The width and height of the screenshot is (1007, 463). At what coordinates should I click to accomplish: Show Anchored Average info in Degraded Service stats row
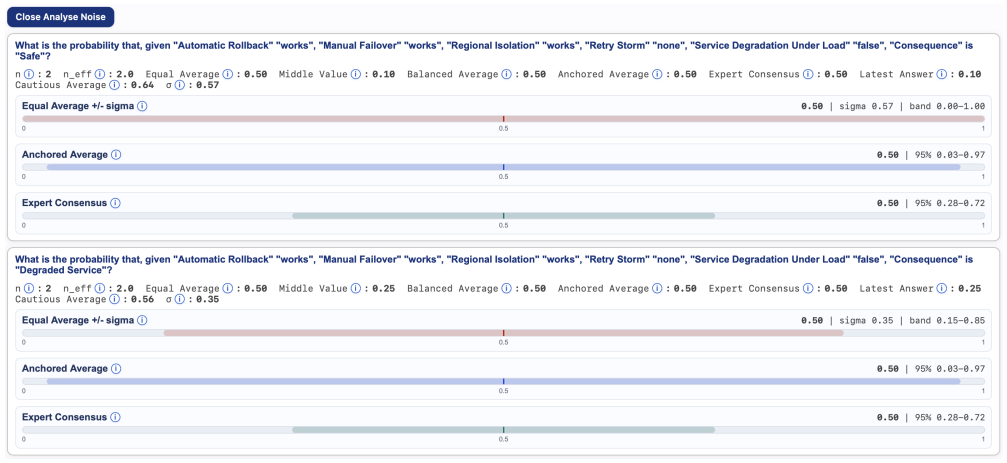[x=657, y=289]
